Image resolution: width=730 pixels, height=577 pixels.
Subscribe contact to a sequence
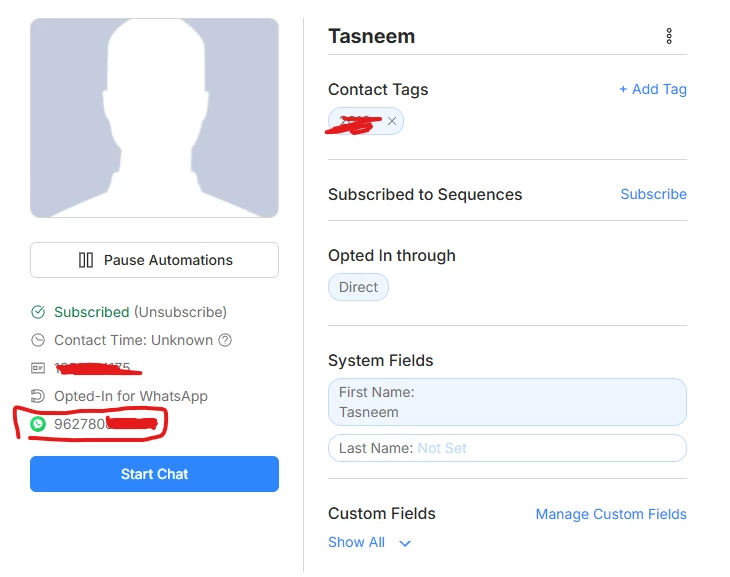point(653,194)
